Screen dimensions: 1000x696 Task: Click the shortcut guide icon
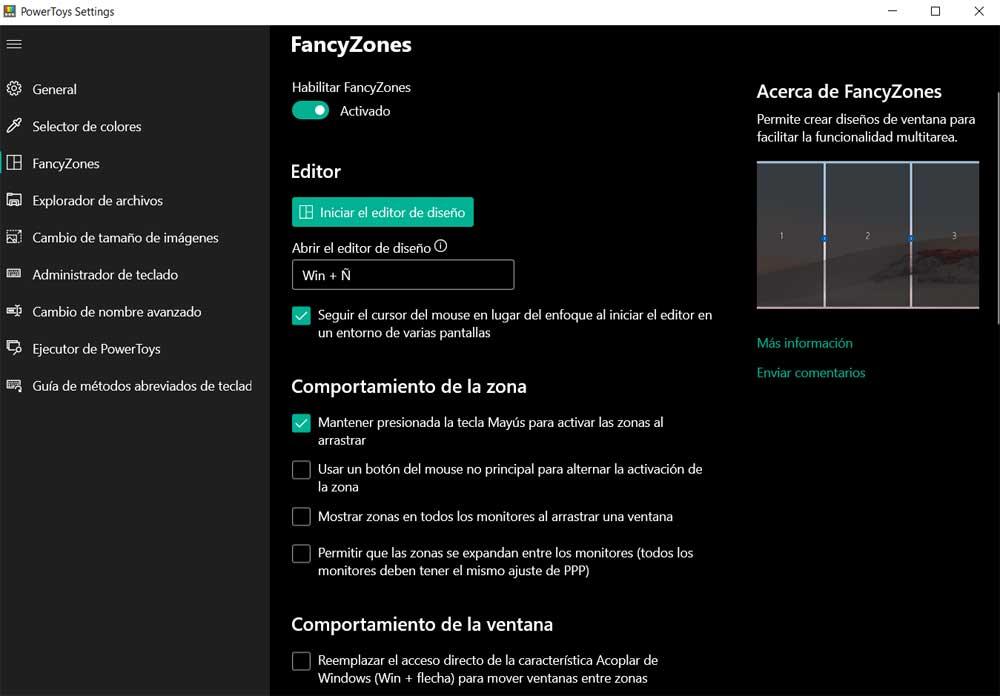(x=14, y=385)
